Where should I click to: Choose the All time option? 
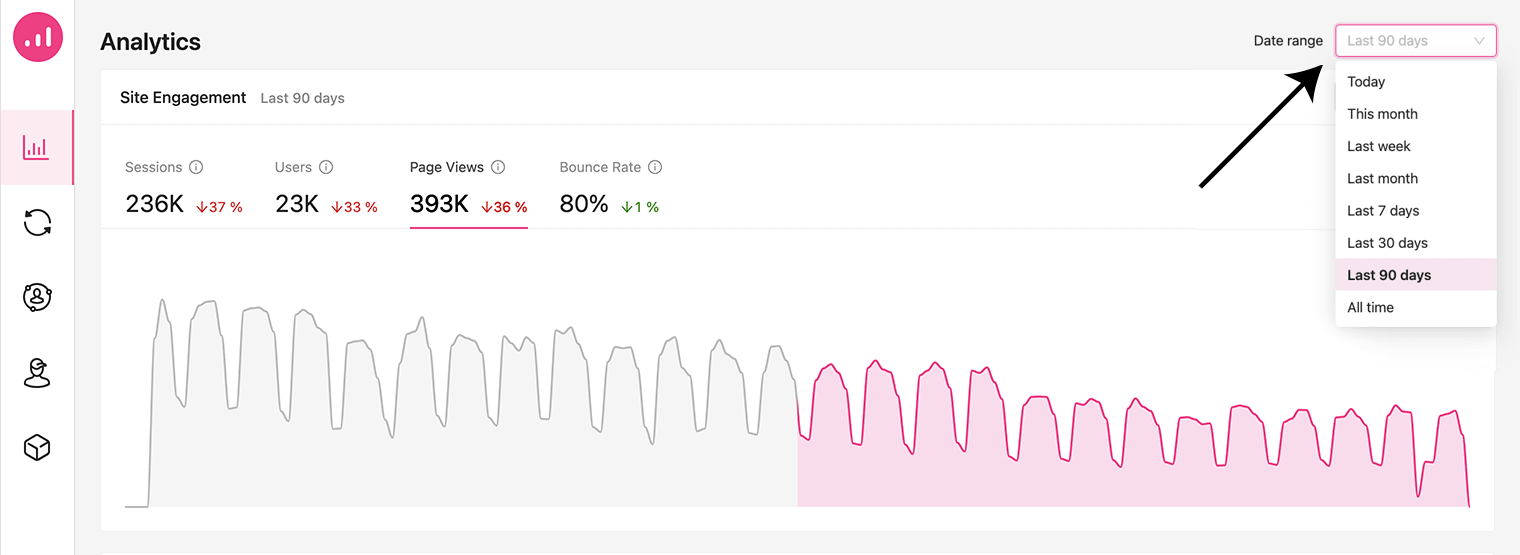pyautogui.click(x=1370, y=308)
